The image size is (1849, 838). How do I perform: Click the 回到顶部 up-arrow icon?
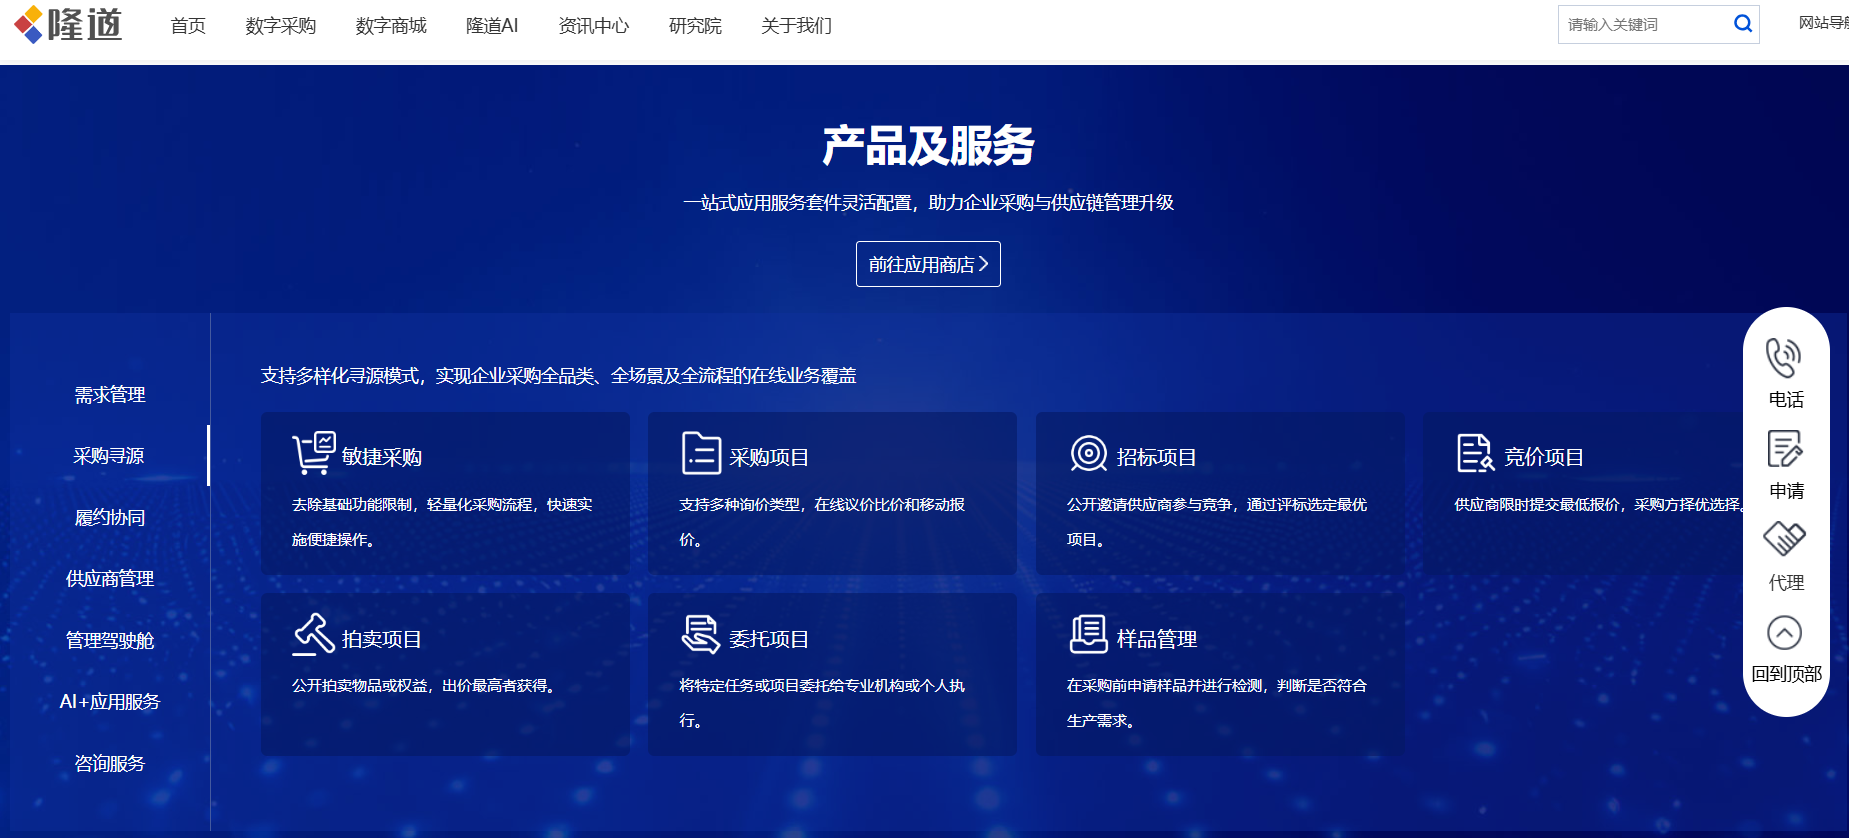pos(1784,632)
